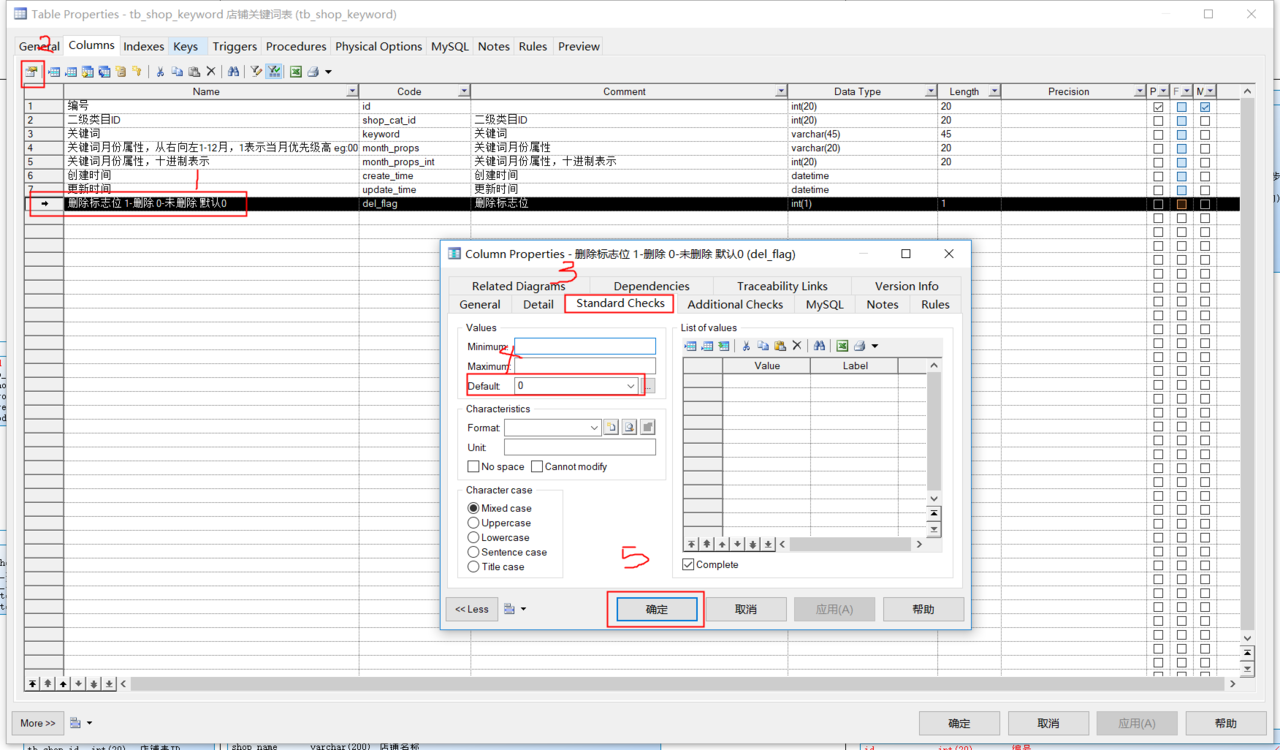Click Export to Excel icon in Columns toolbar

click(x=296, y=72)
